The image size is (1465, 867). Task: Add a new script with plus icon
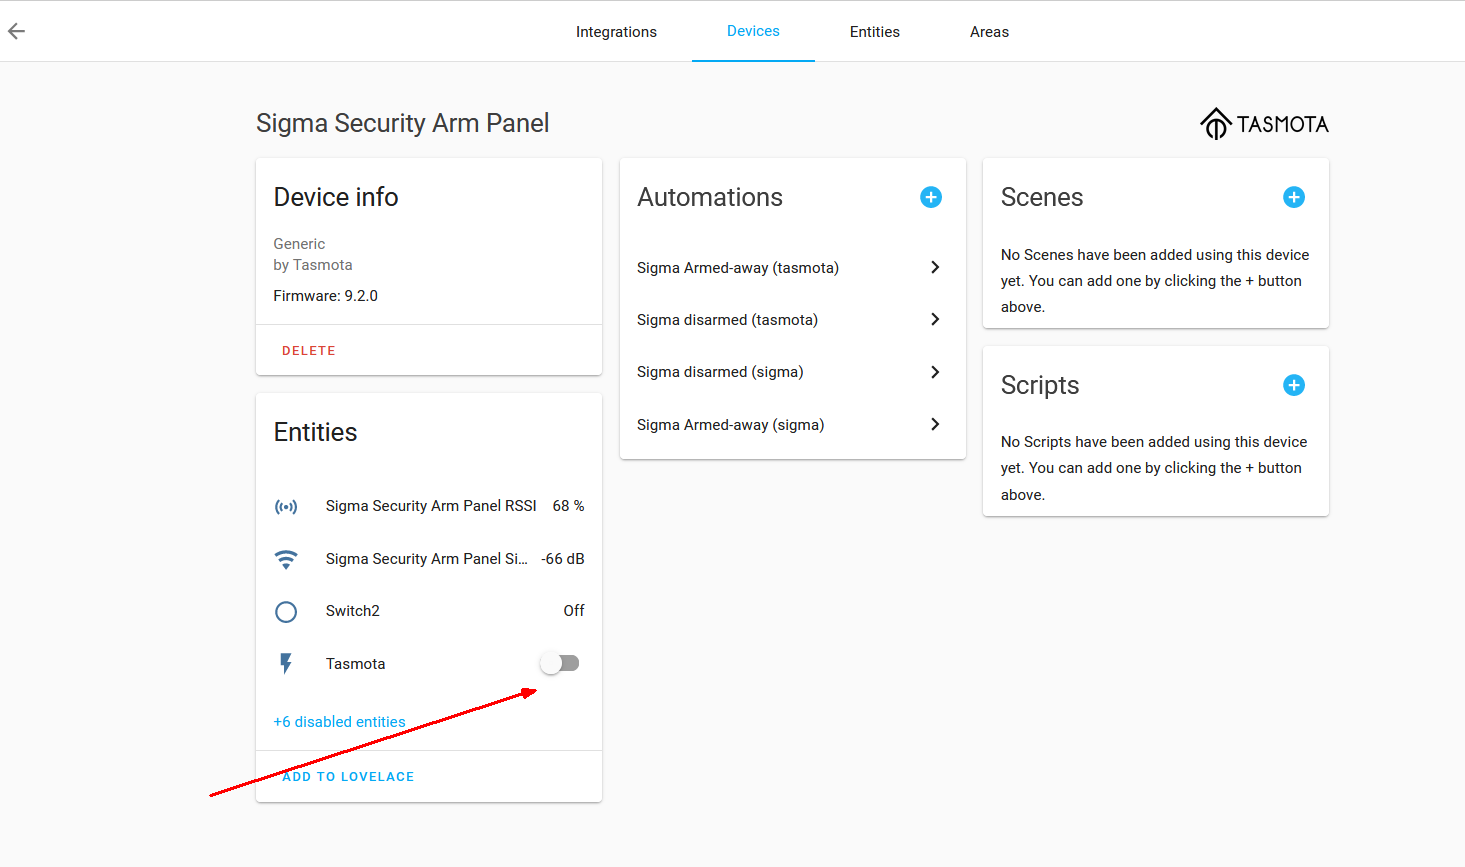pyautogui.click(x=1294, y=385)
